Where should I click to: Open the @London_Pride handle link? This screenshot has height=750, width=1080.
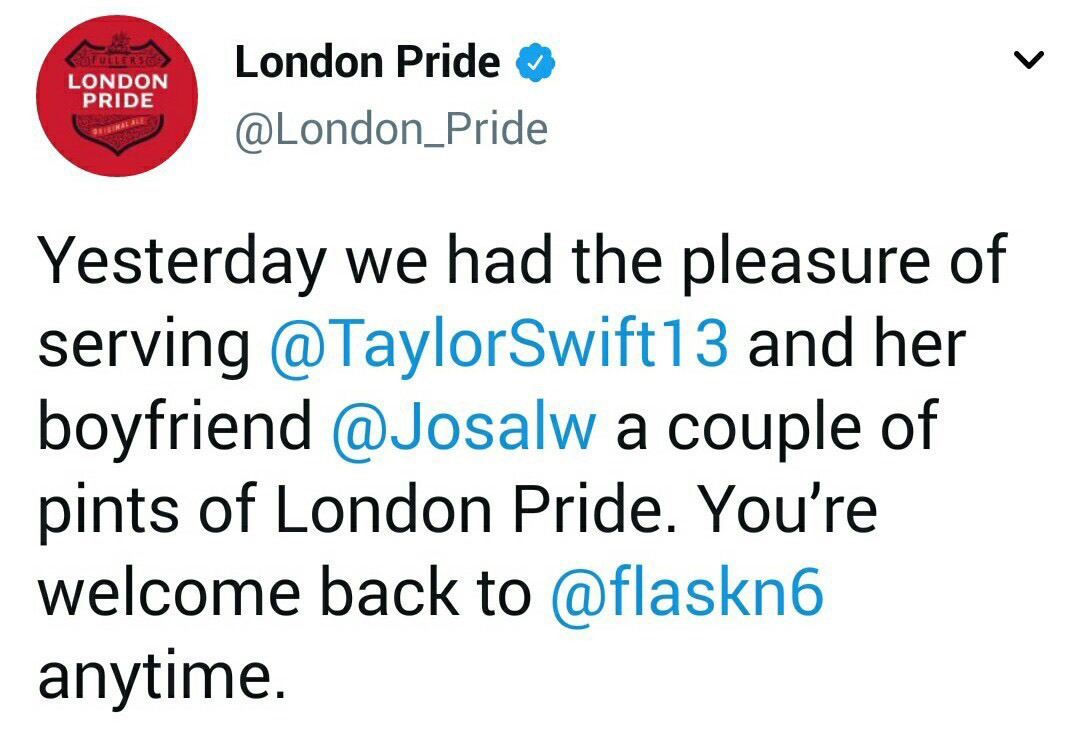click(390, 130)
